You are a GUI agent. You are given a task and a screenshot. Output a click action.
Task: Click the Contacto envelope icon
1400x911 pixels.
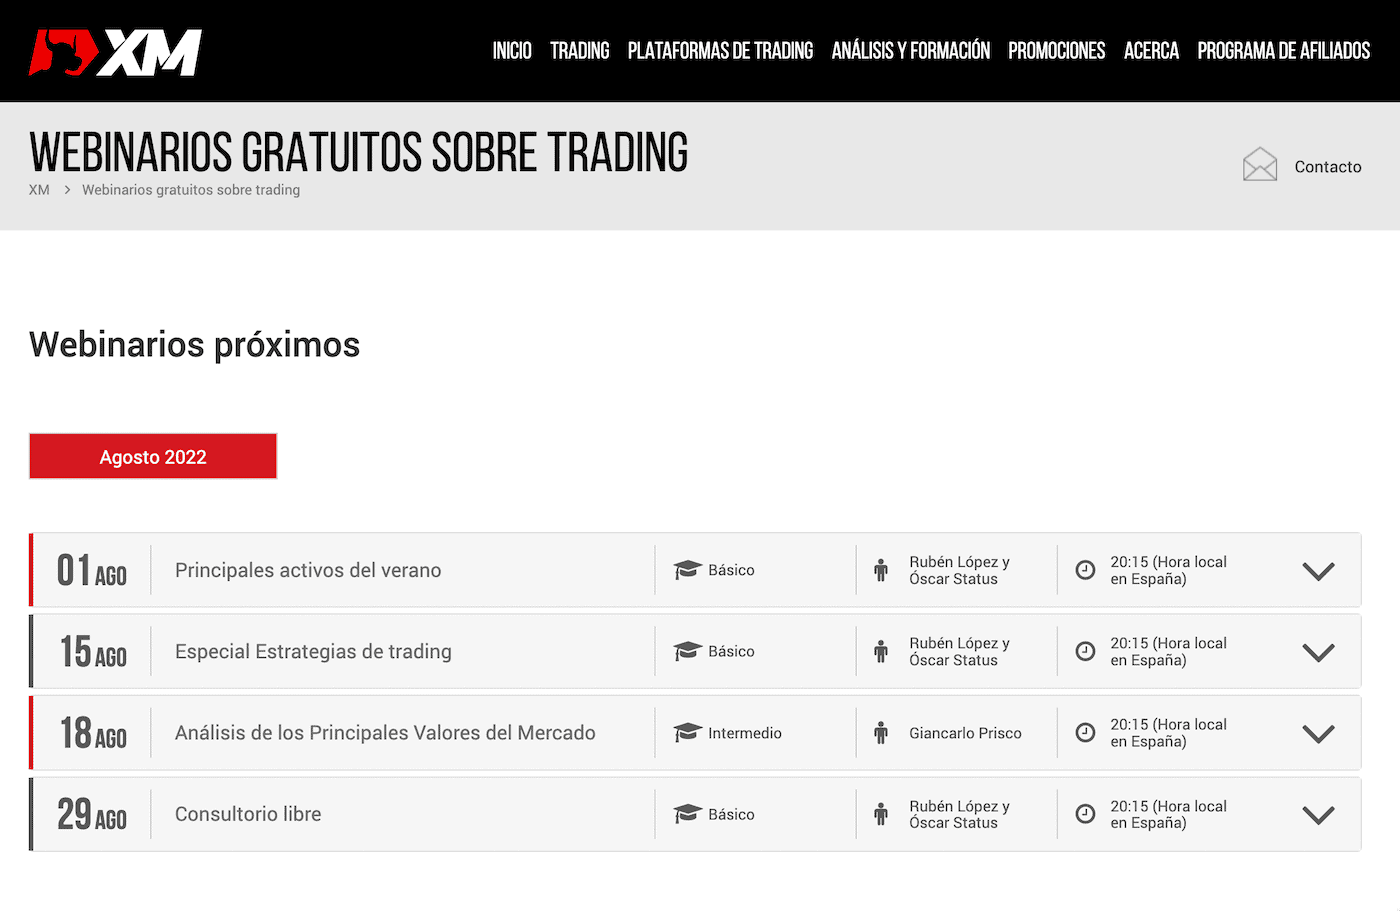1259,165
